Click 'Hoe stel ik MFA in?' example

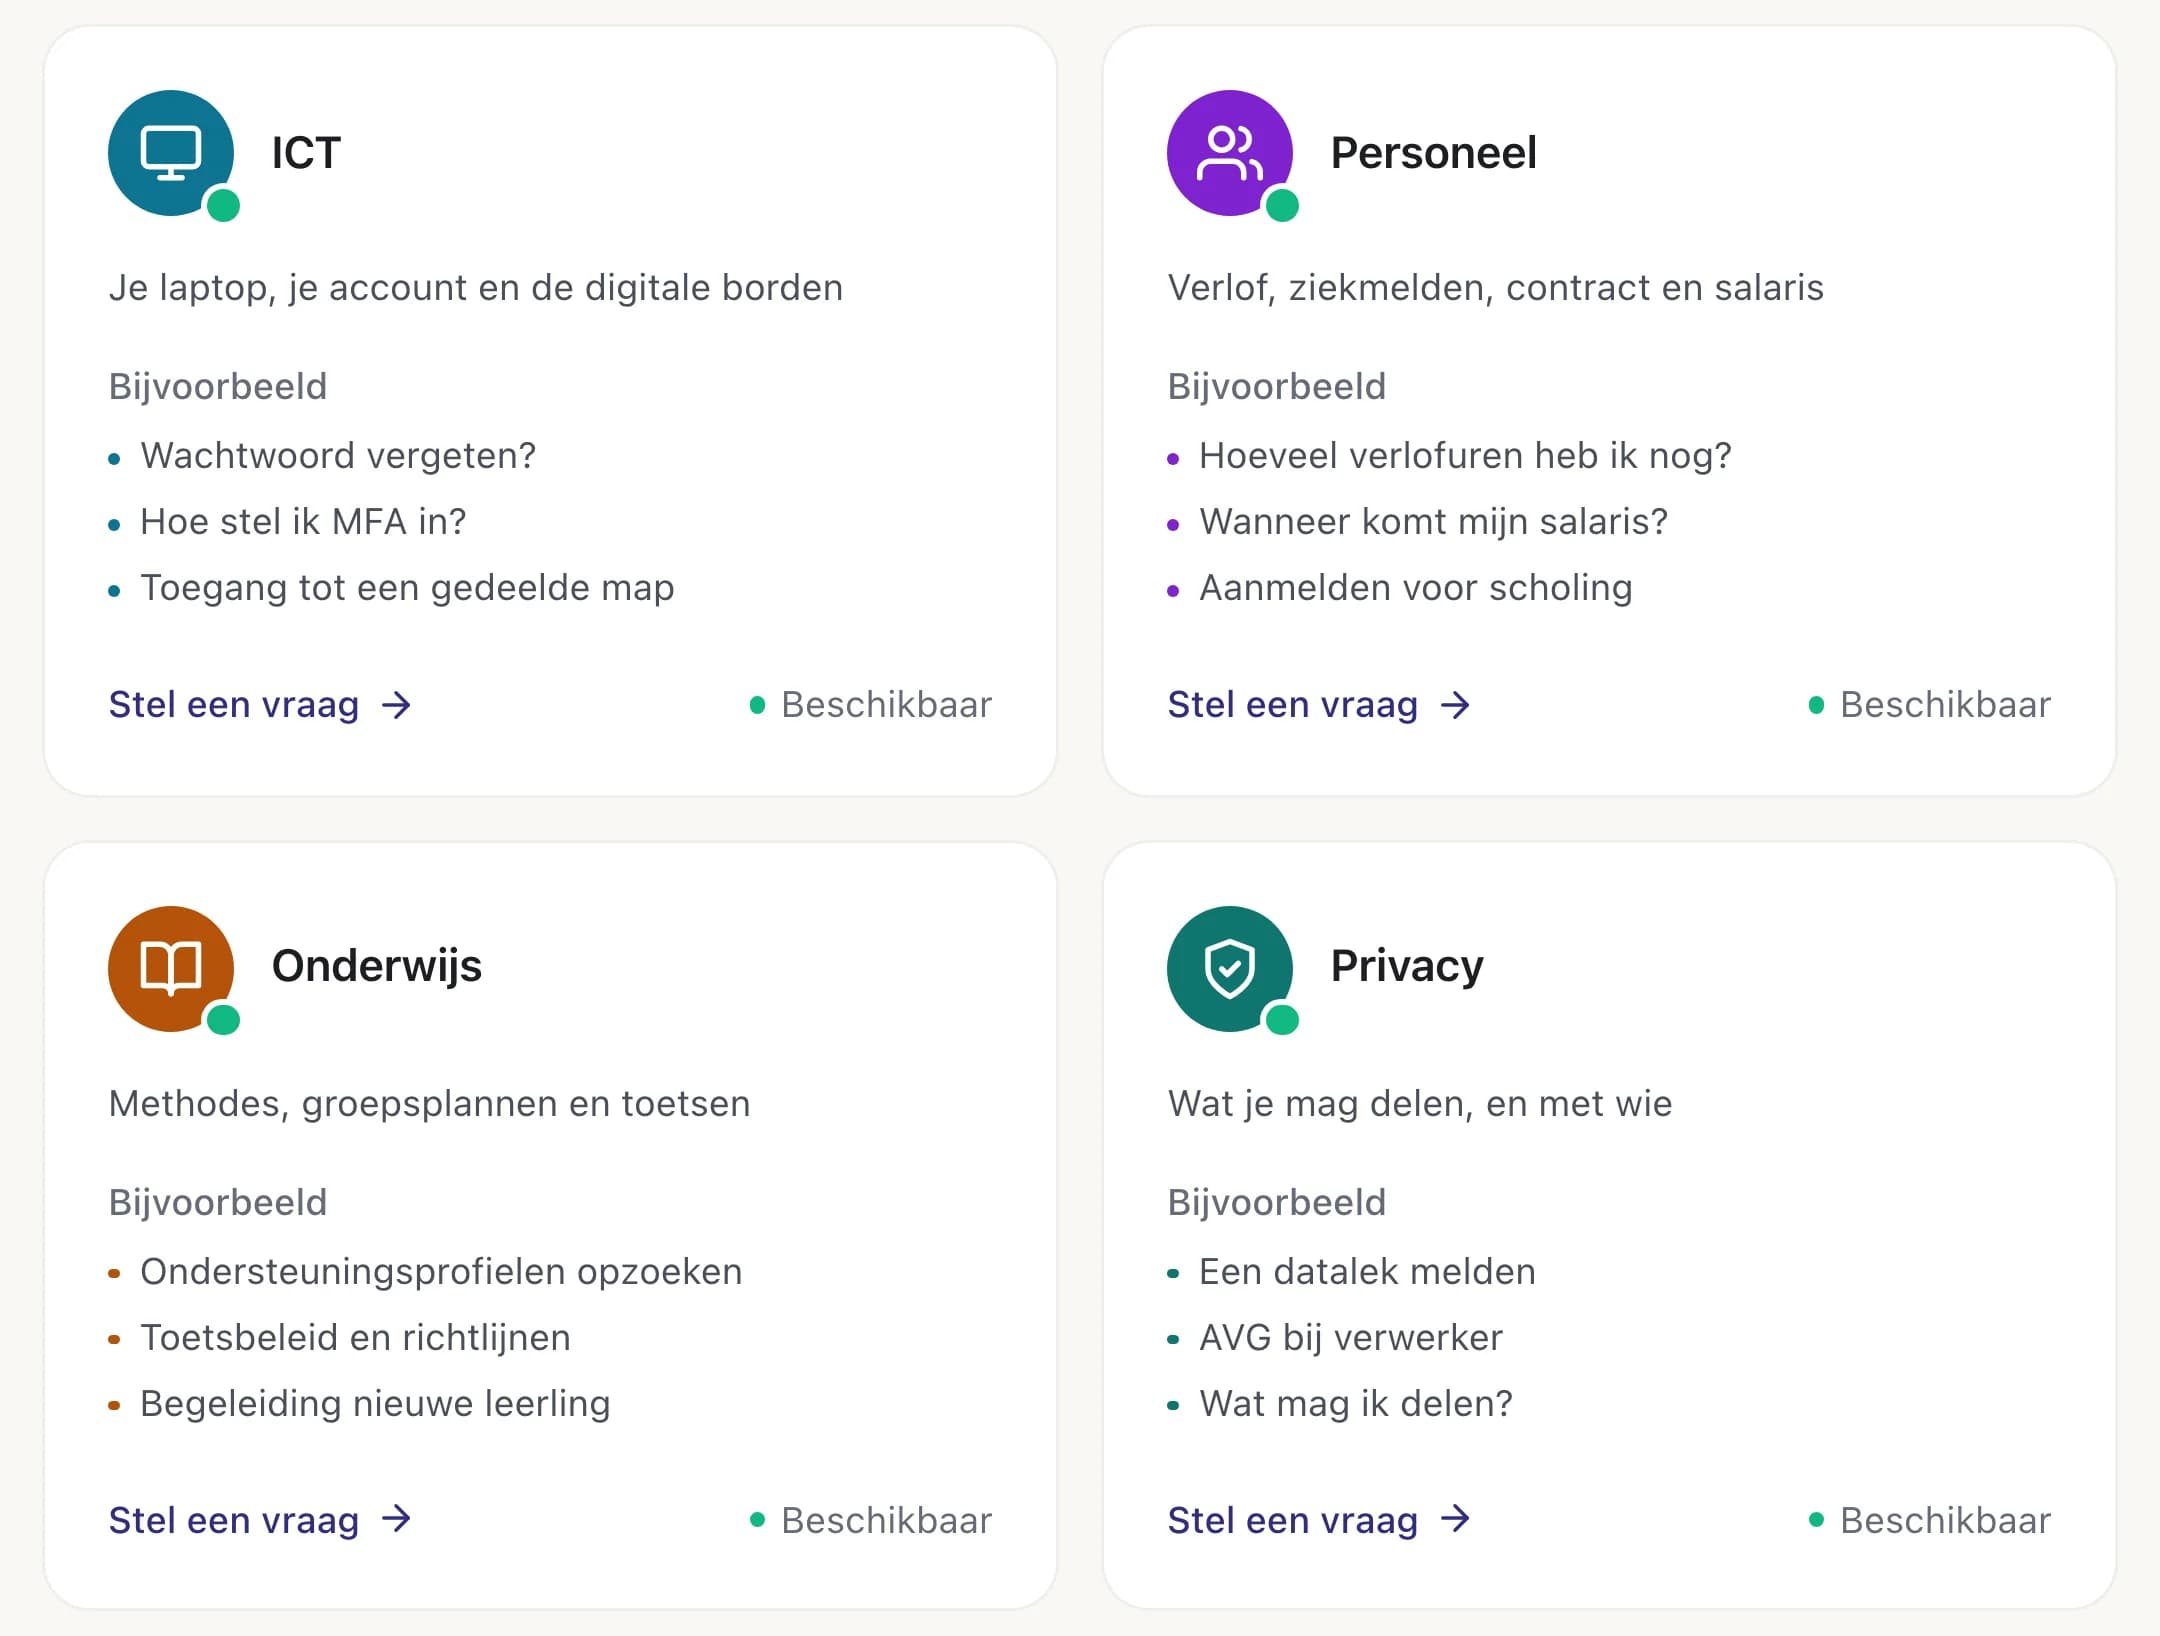(303, 522)
